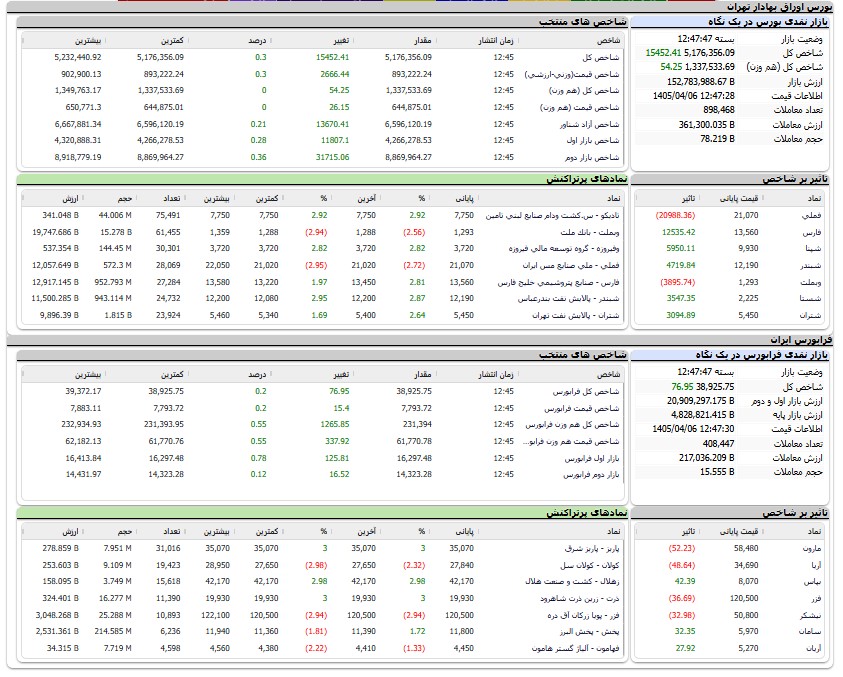Viewport: 843px width, 677px height.
Task: Open symbol نادیکو - س.کشت ودام صنایع لبنی تامین
Action: point(552,216)
